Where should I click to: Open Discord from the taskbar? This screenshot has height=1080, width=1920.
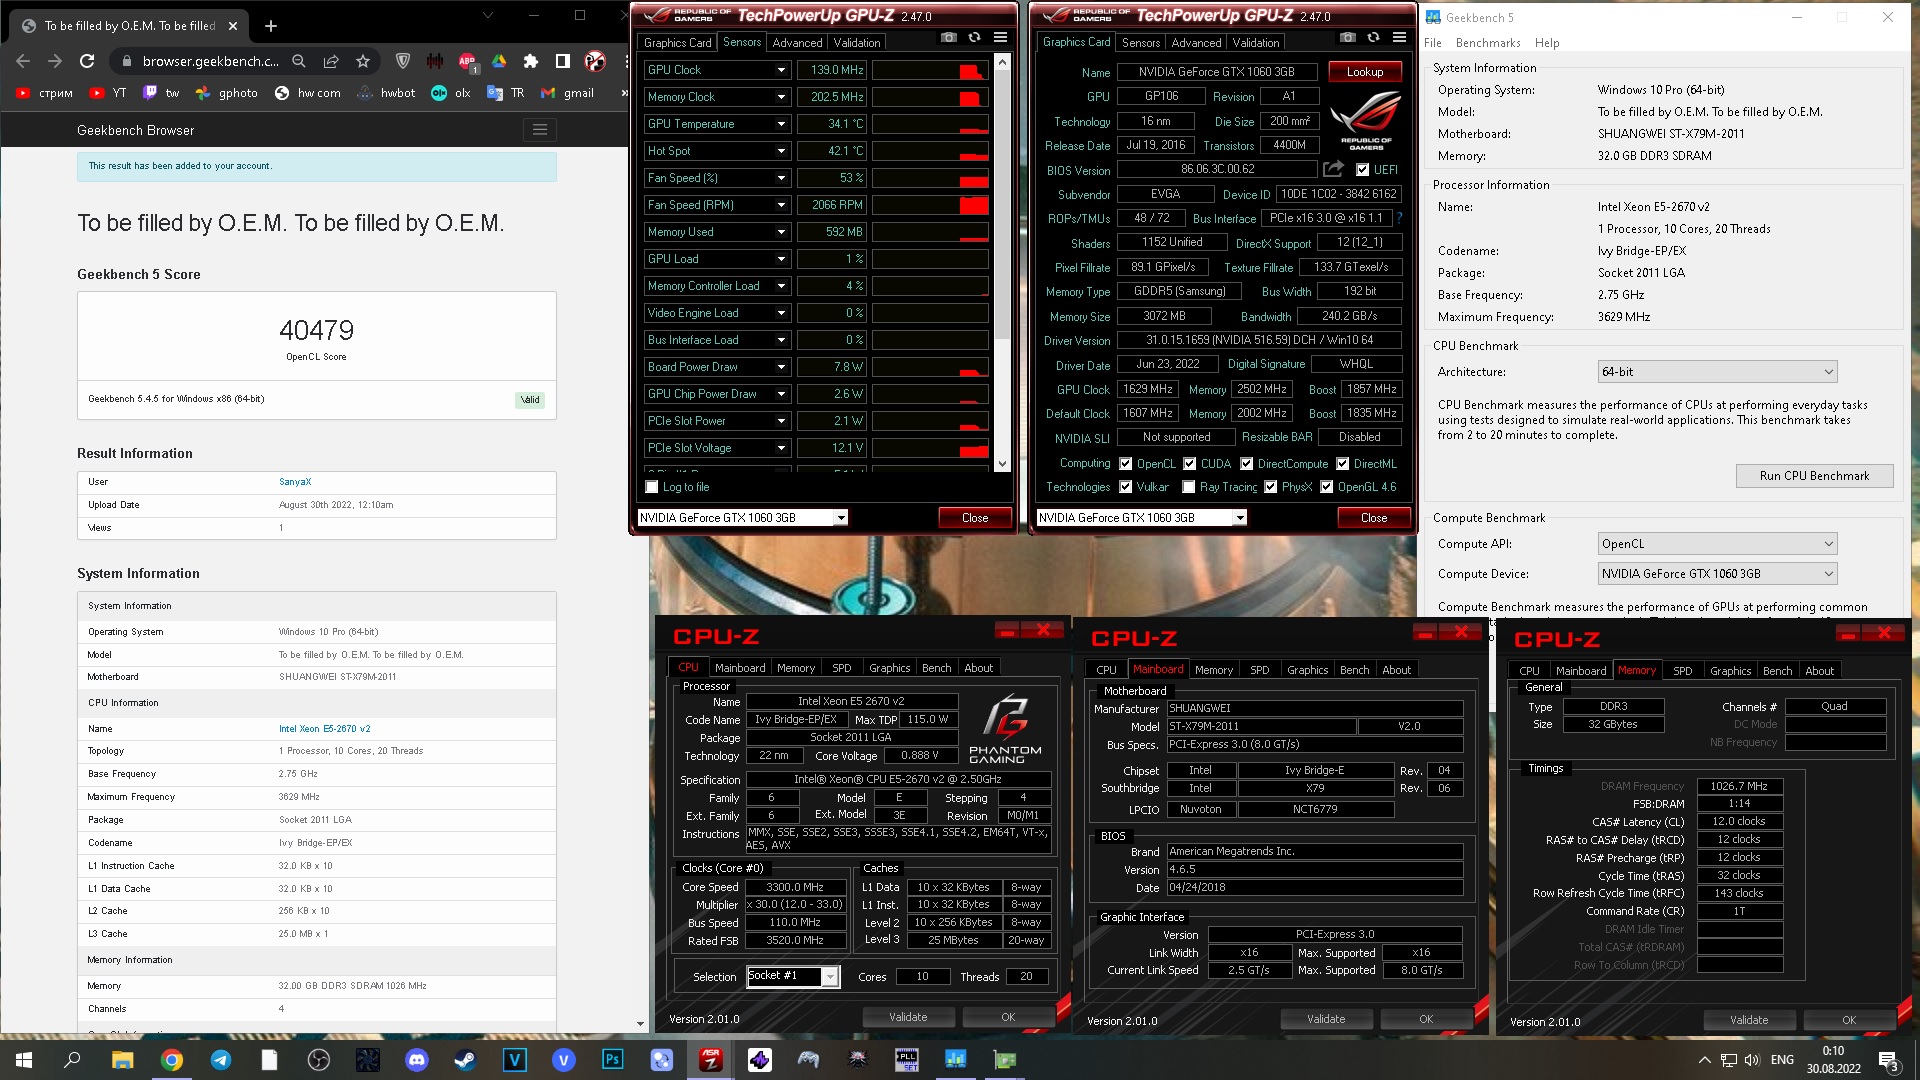click(x=417, y=1060)
